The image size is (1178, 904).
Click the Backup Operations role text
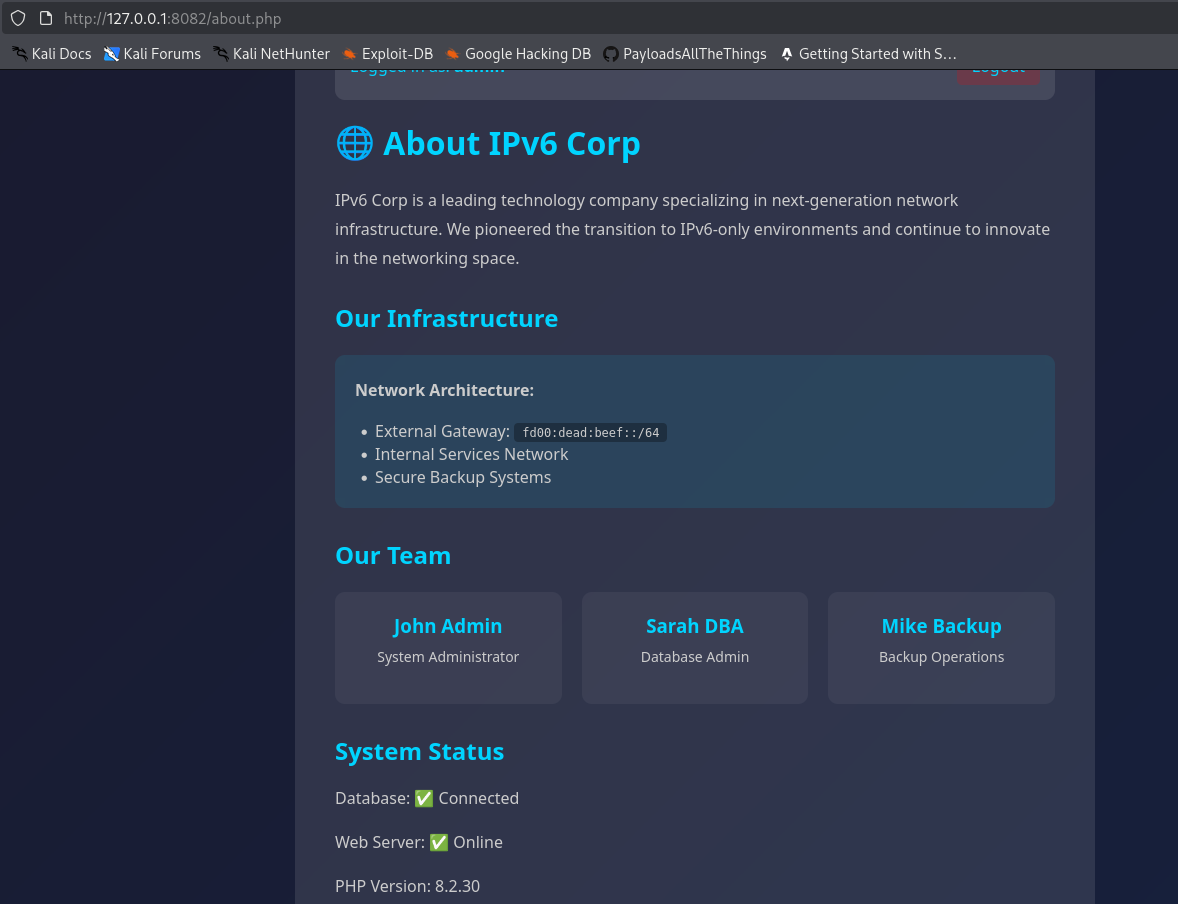click(941, 657)
